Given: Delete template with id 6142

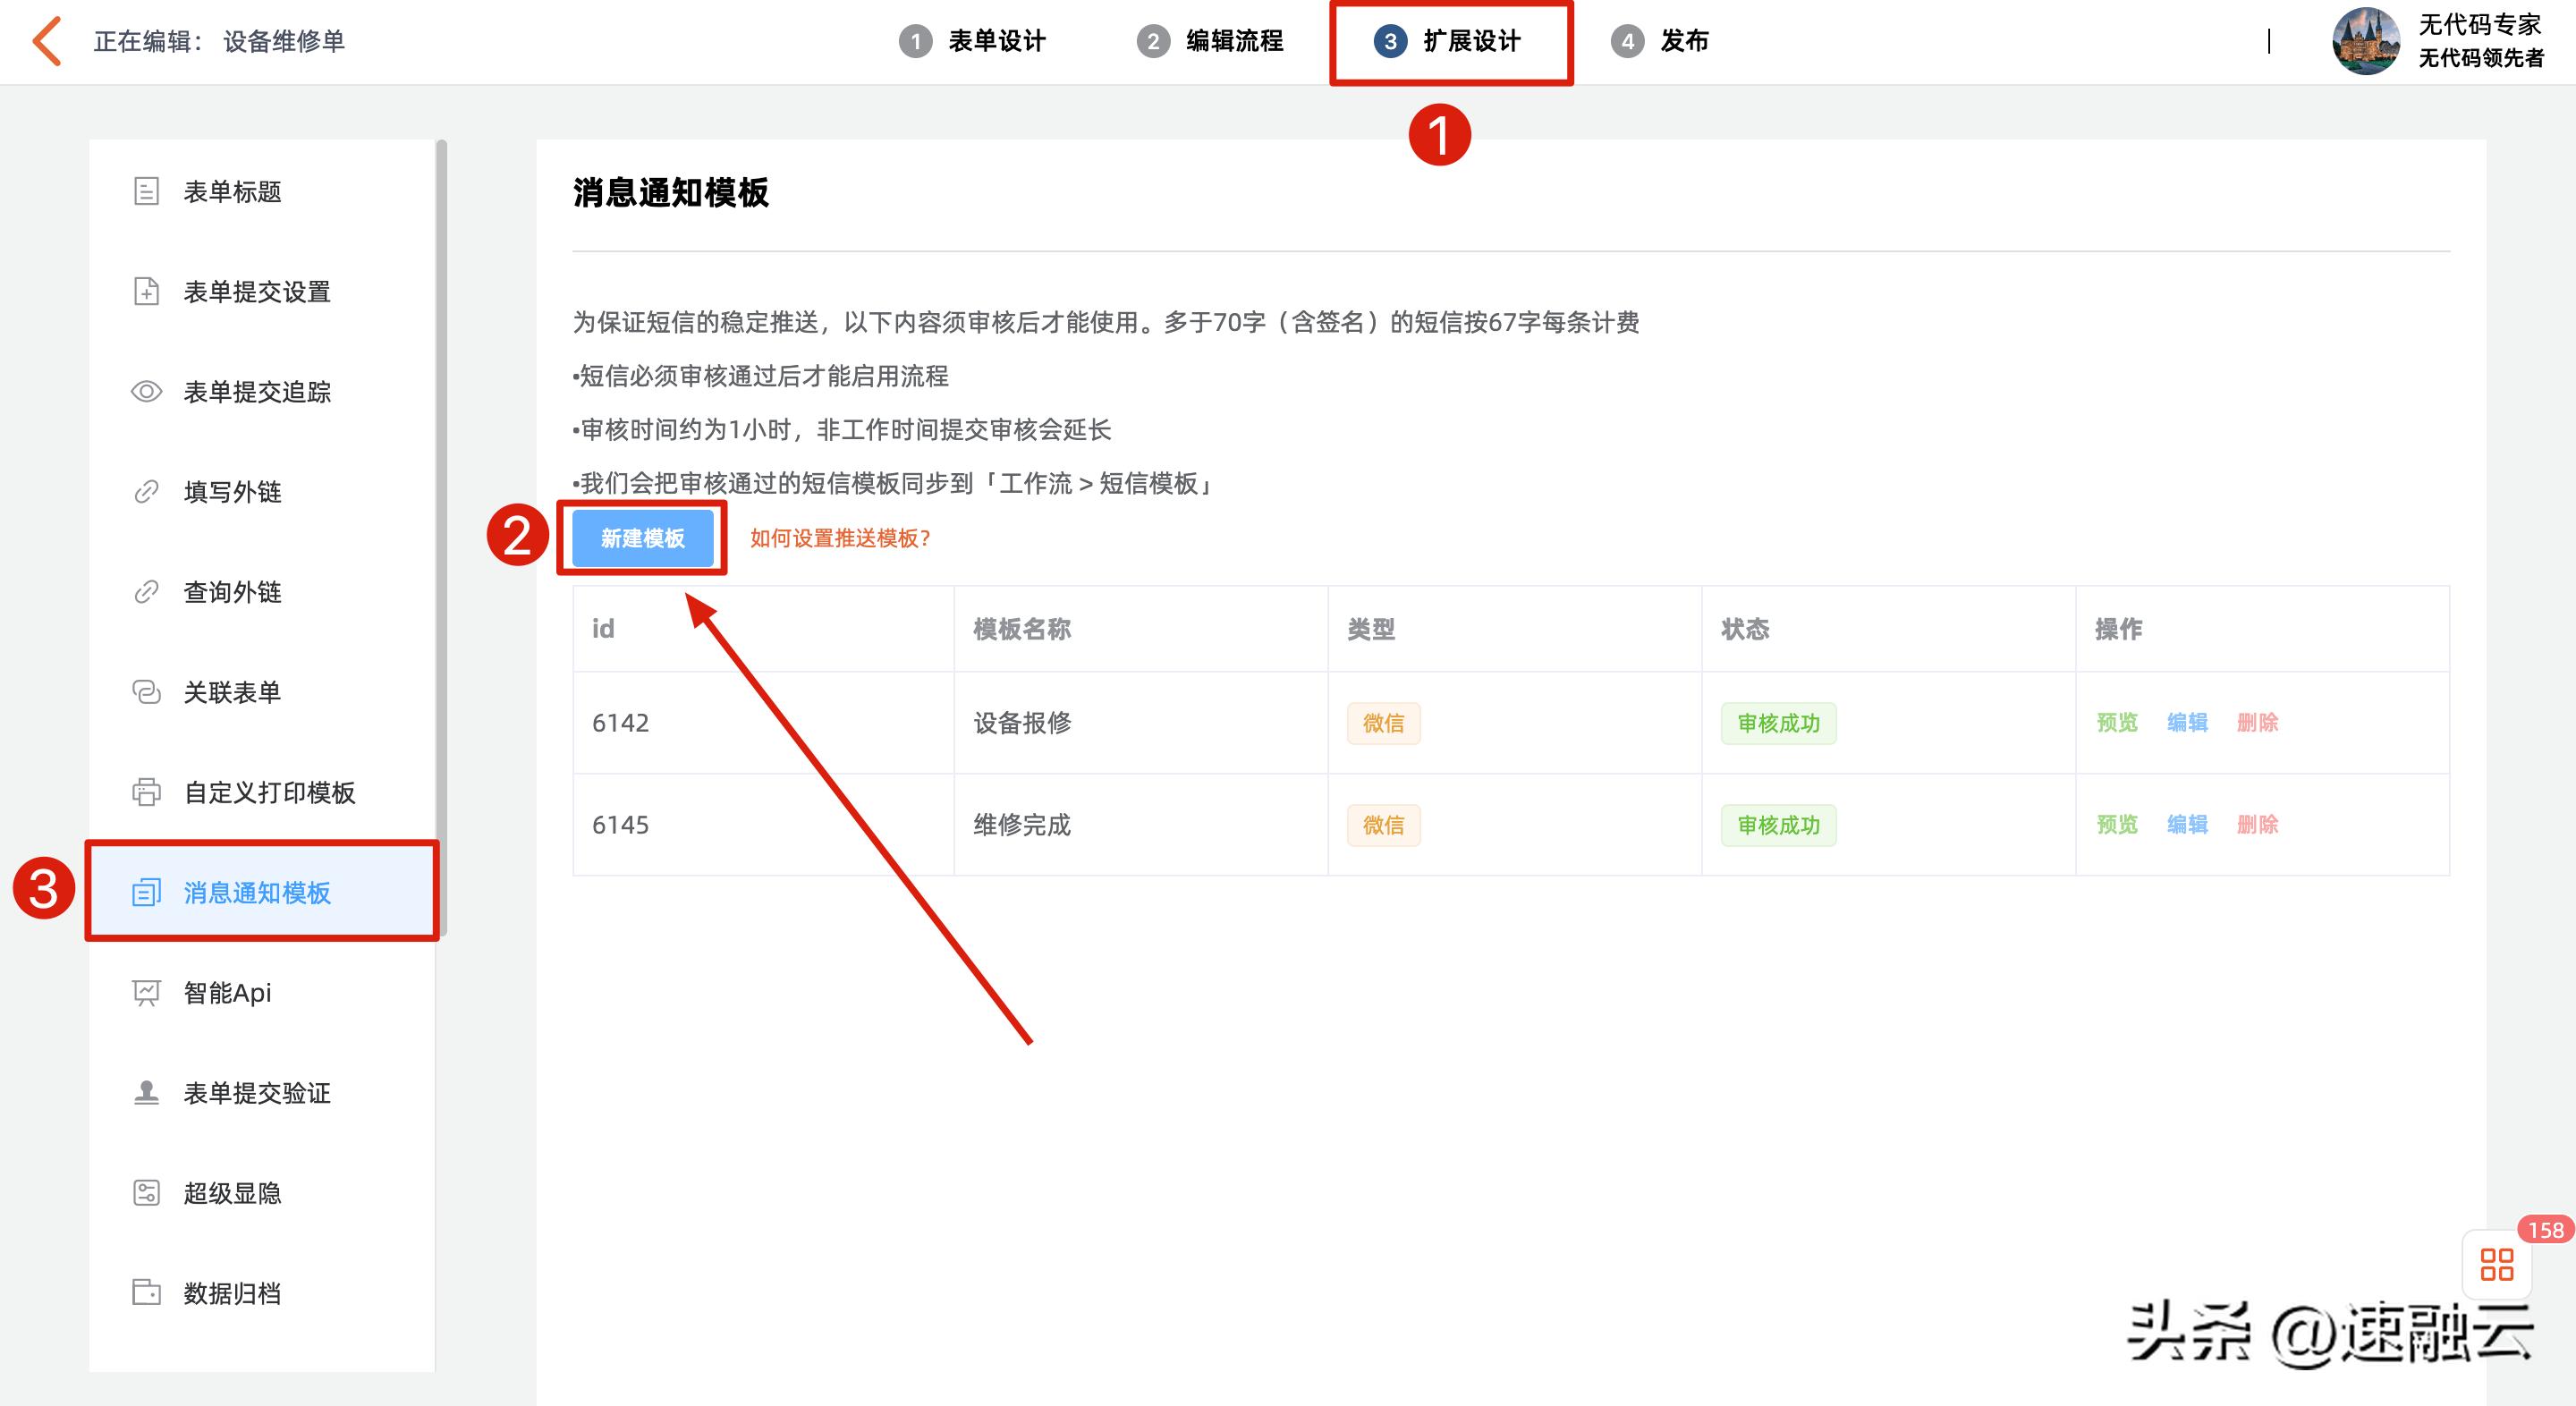Looking at the screenshot, I should pos(2258,723).
